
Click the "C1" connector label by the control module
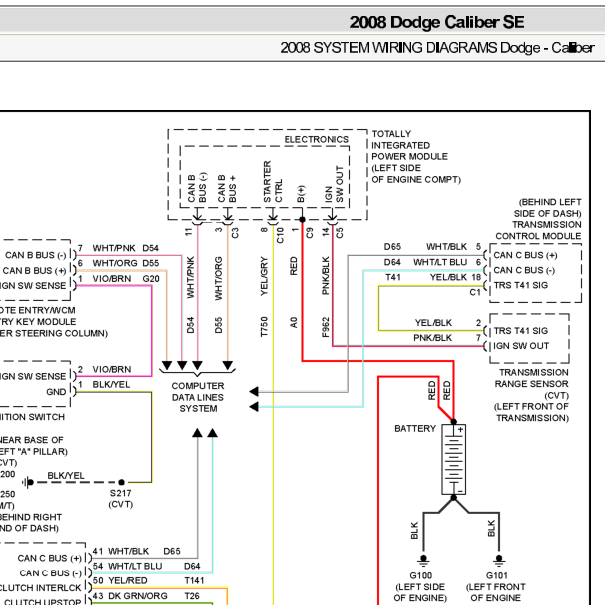pos(475,292)
